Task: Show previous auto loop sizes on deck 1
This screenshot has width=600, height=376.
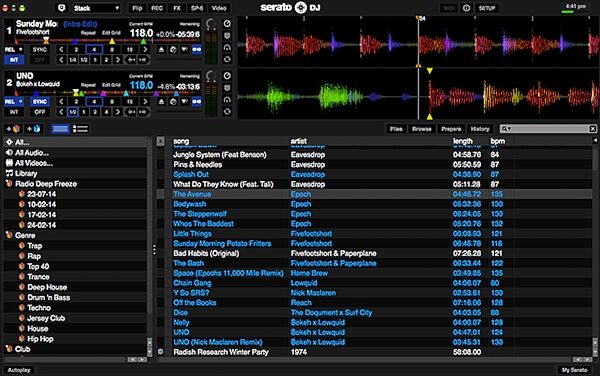Action: coord(61,50)
